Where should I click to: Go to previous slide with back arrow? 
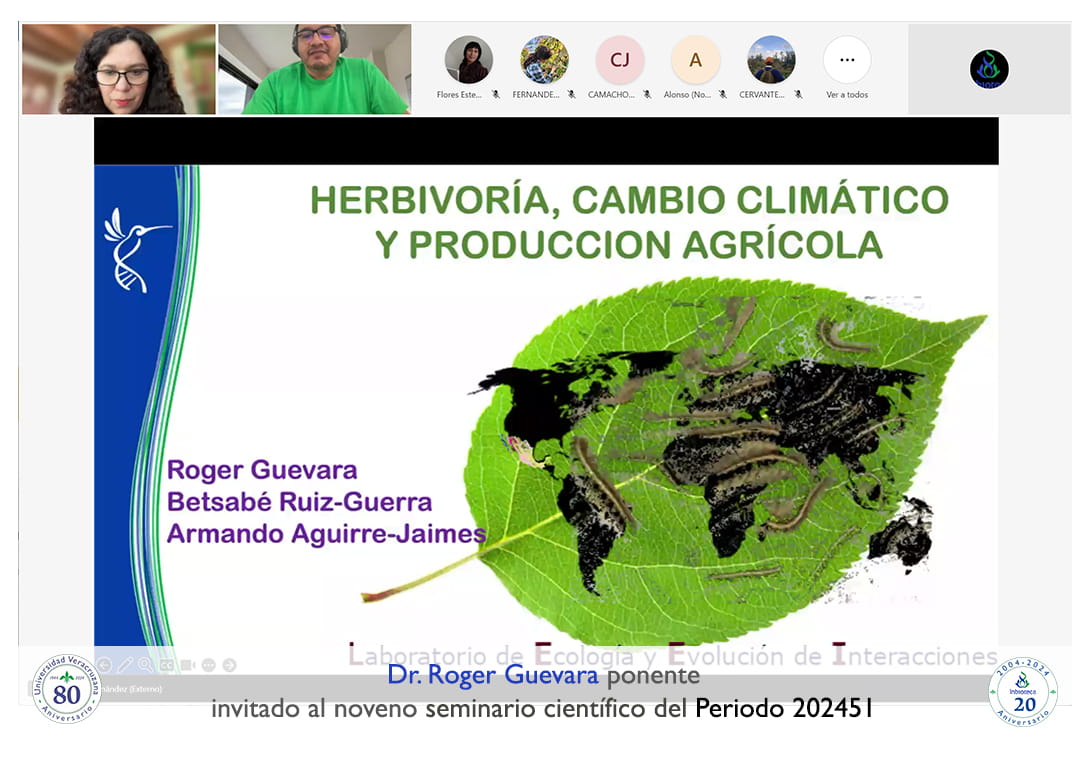(104, 665)
